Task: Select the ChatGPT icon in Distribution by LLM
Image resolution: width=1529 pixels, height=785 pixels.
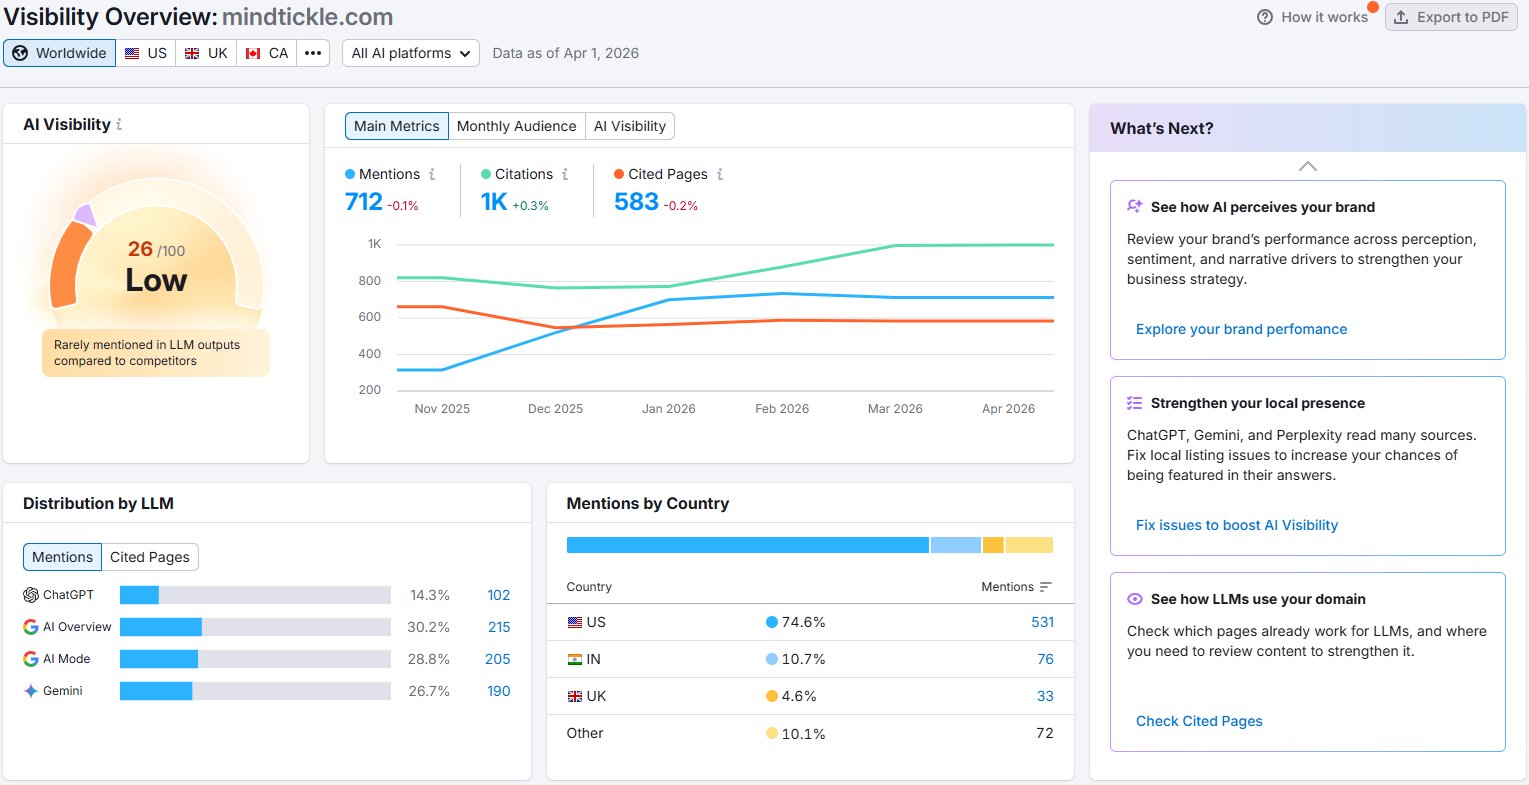Action: (30, 594)
